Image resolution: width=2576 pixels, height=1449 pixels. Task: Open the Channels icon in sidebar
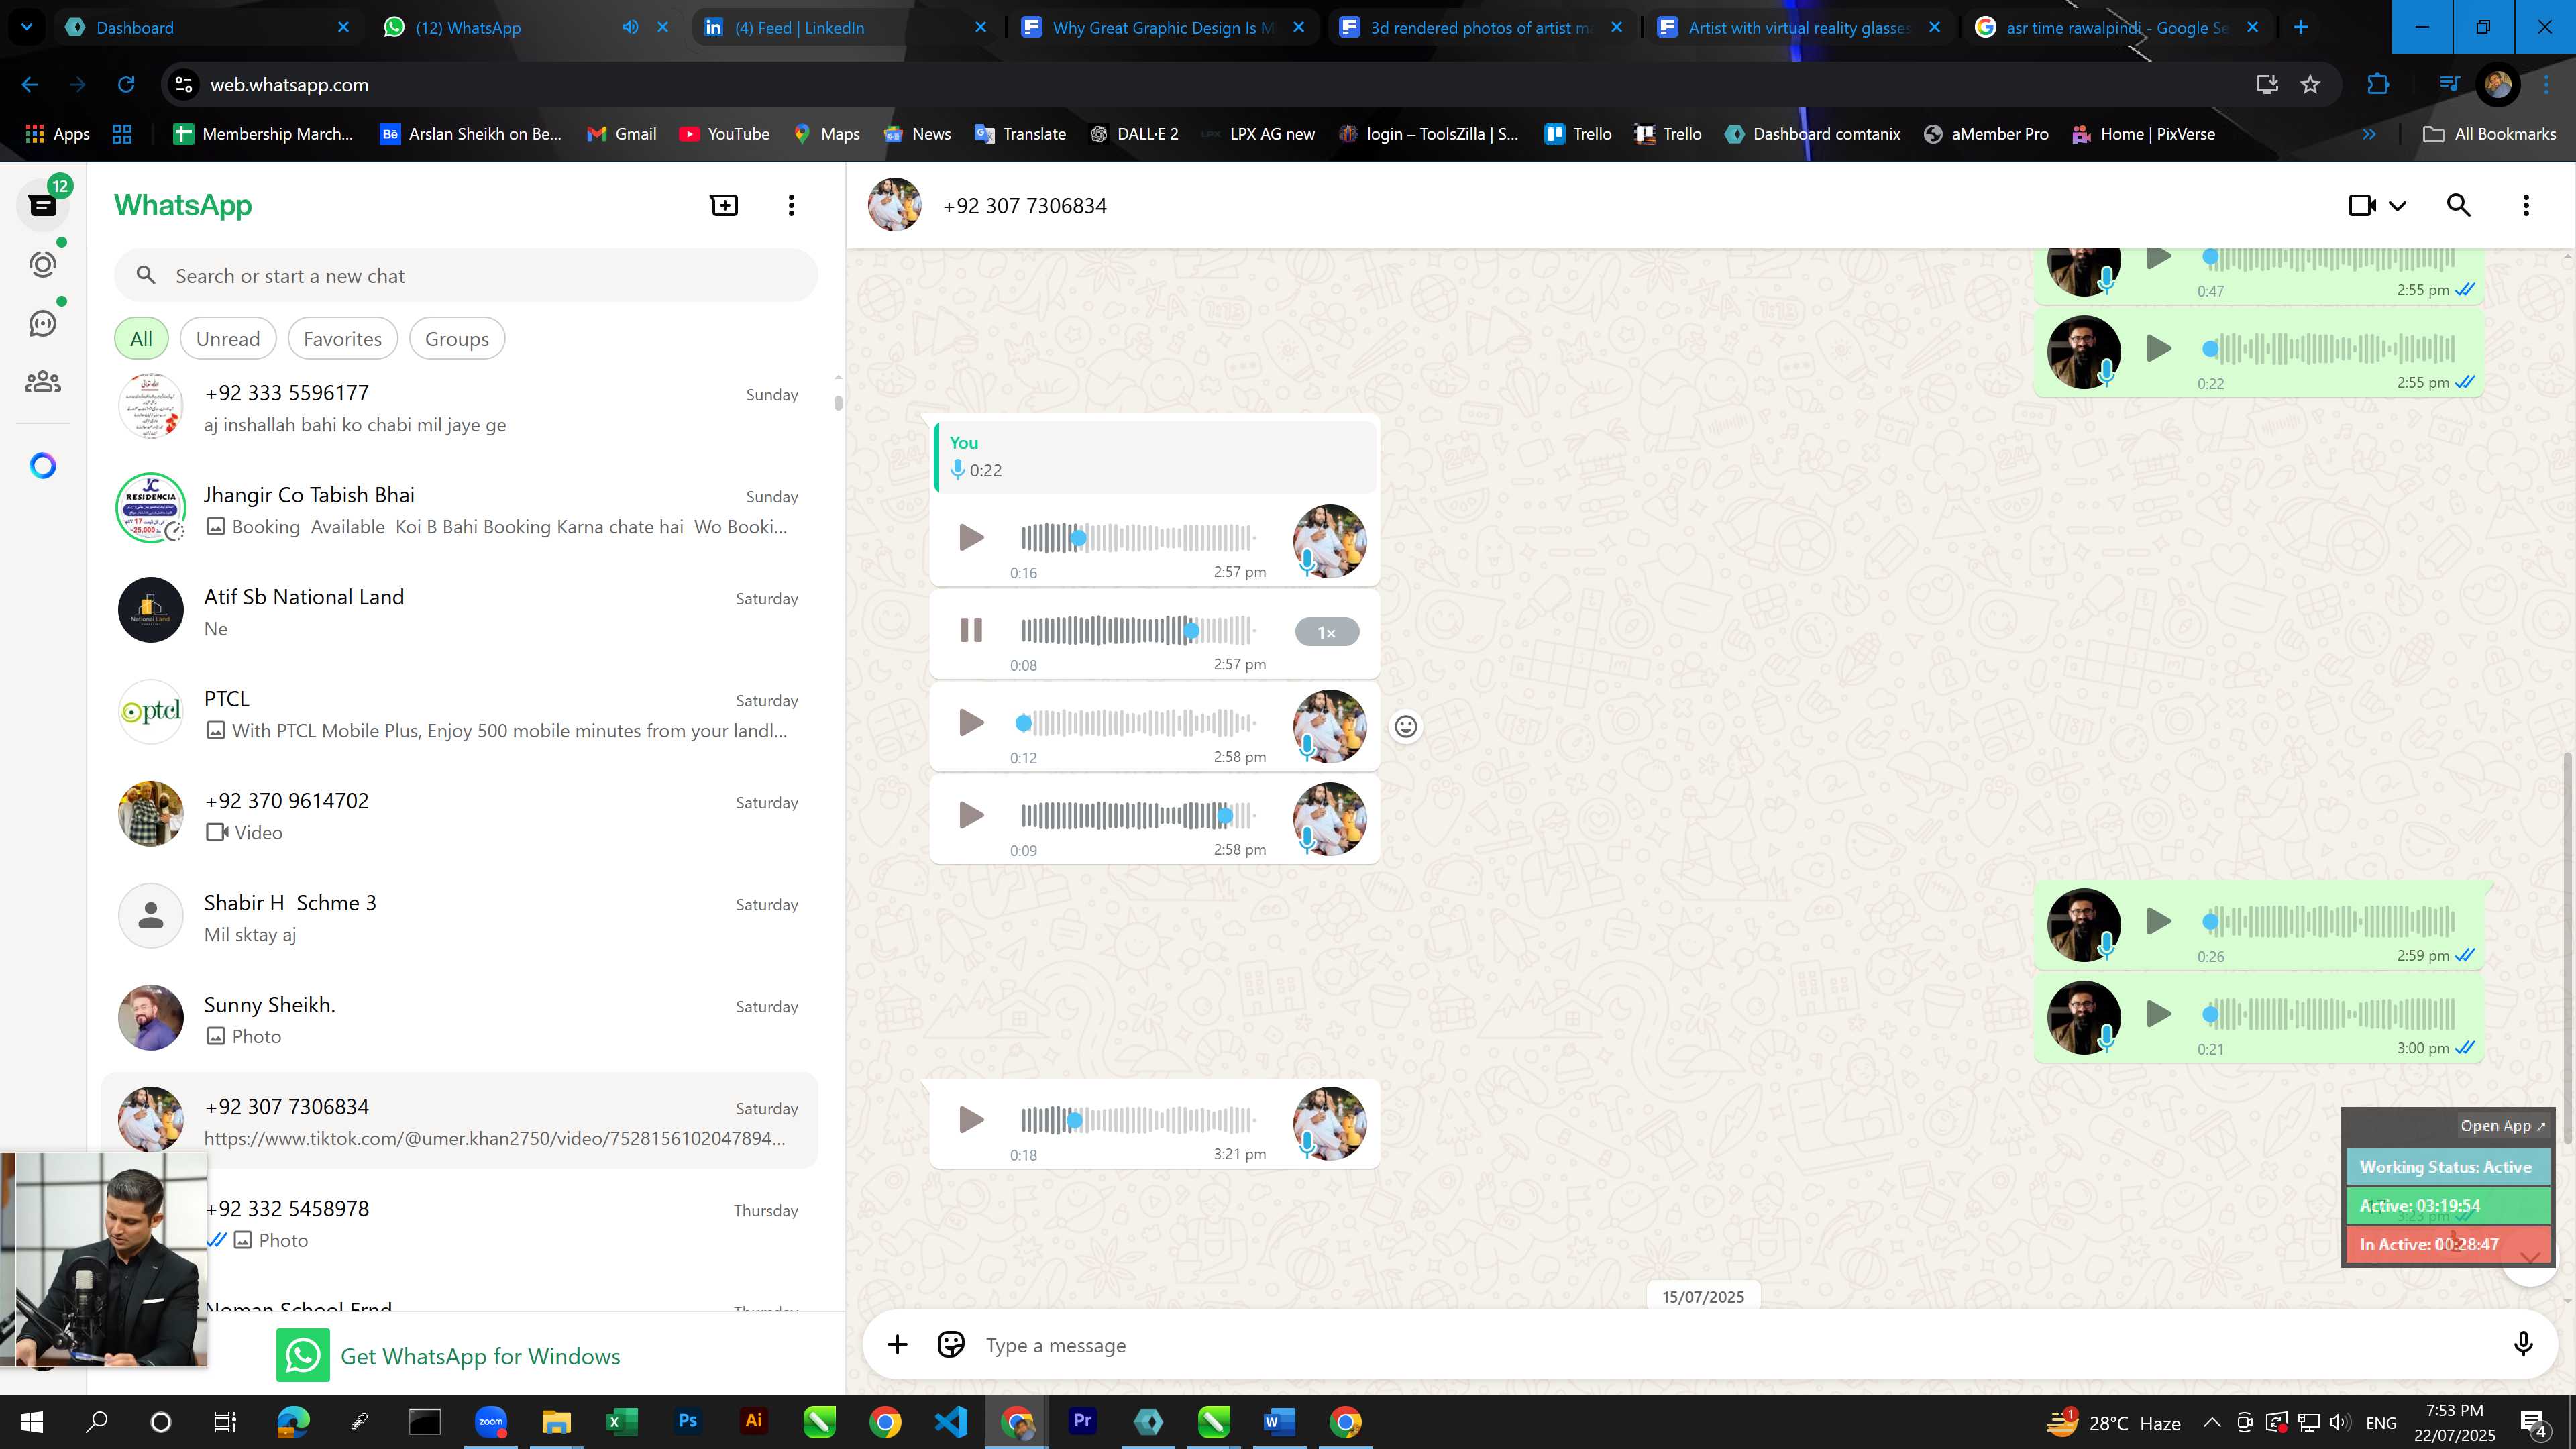click(43, 323)
